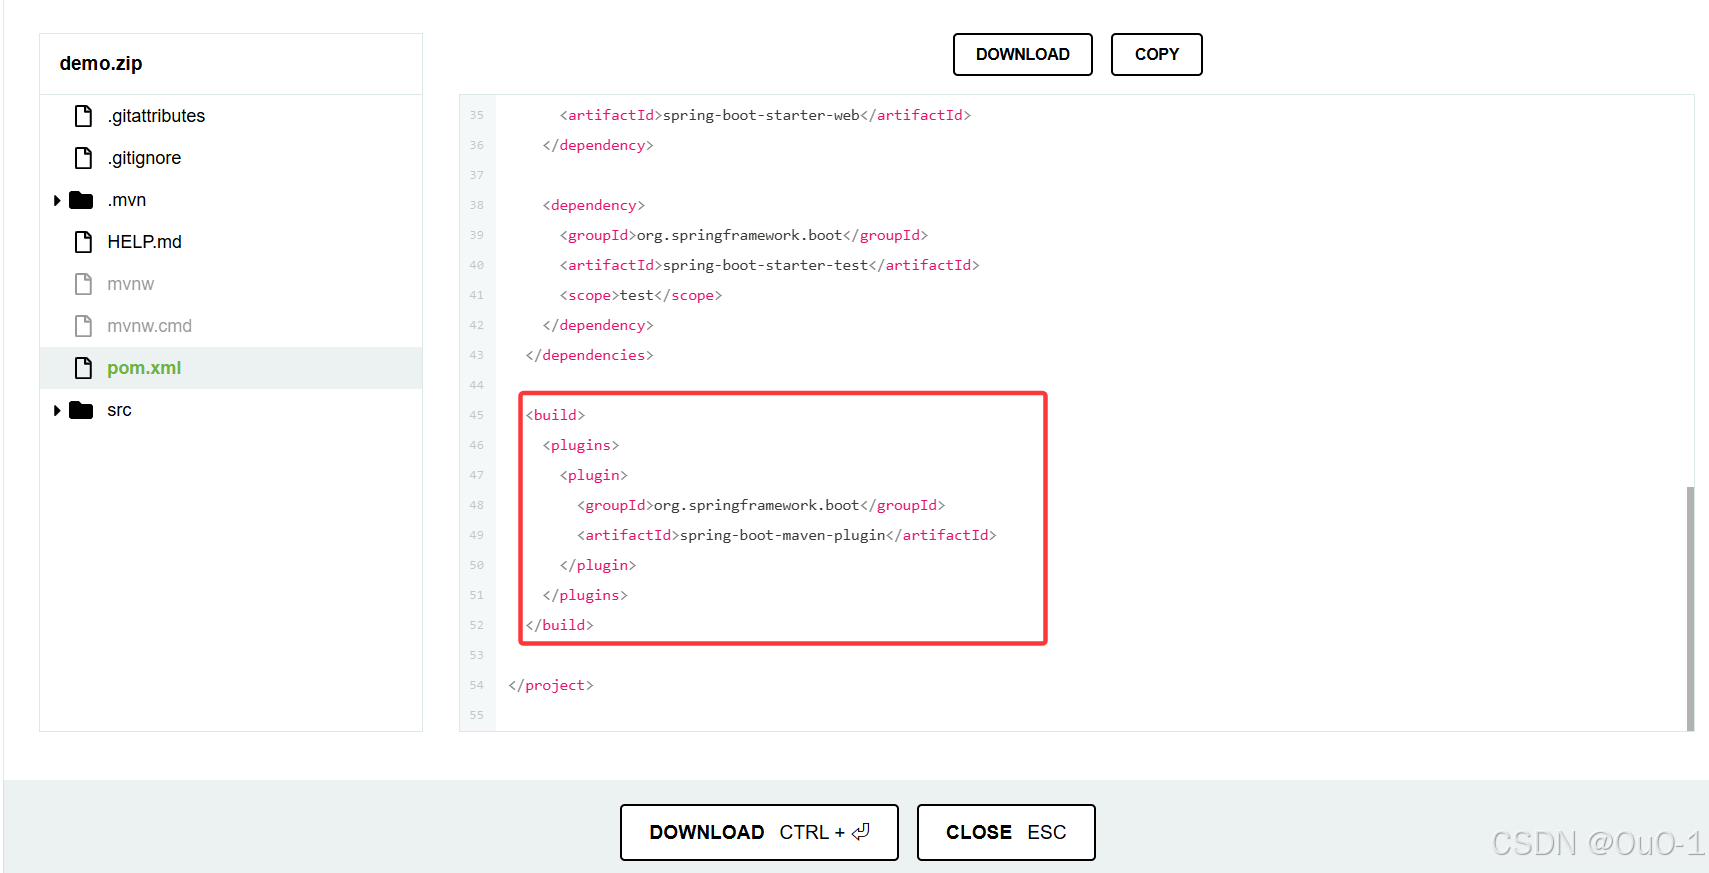Click the opening plugin tag on line 47
This screenshot has width=1709, height=873.
tap(594, 475)
